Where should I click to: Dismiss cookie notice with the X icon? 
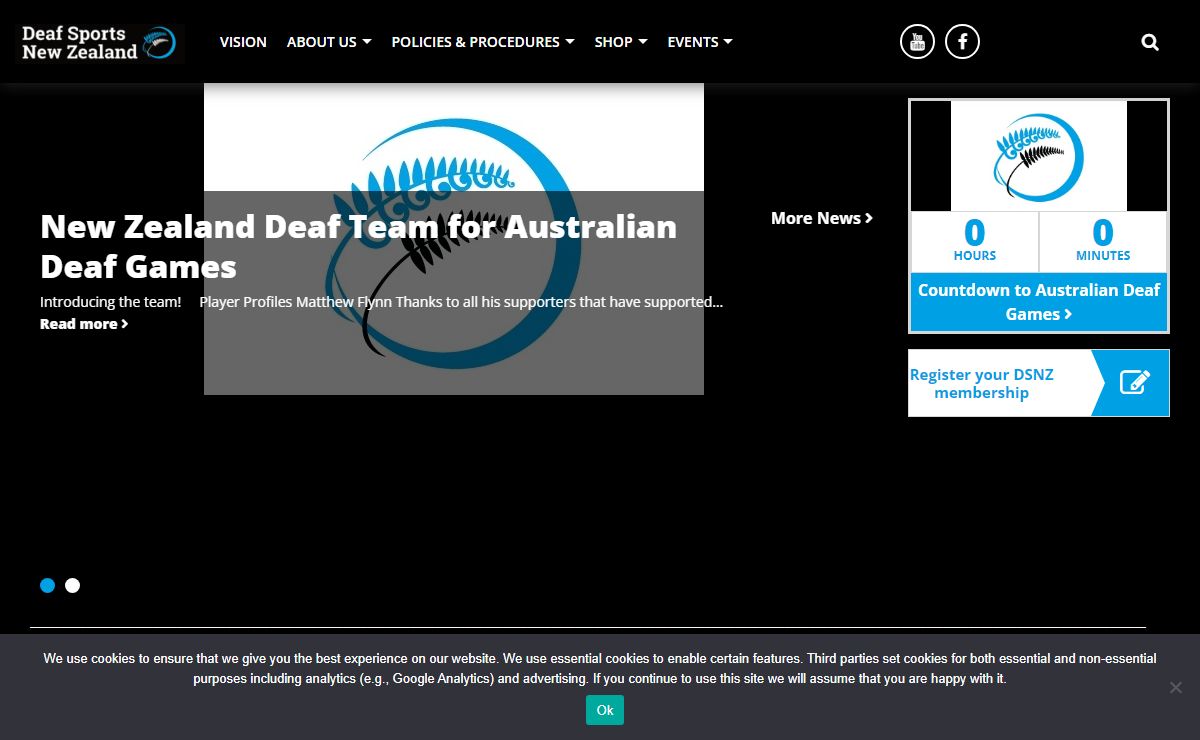pyautogui.click(x=1176, y=687)
